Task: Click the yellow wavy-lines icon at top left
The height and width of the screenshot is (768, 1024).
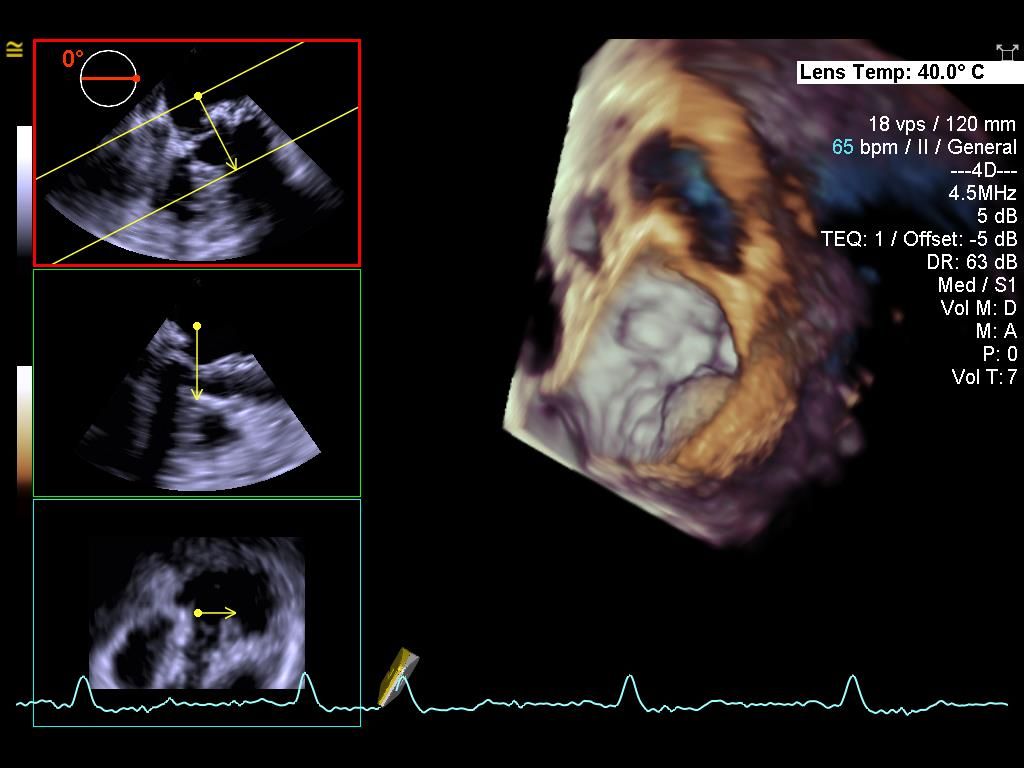Action: tap(15, 49)
